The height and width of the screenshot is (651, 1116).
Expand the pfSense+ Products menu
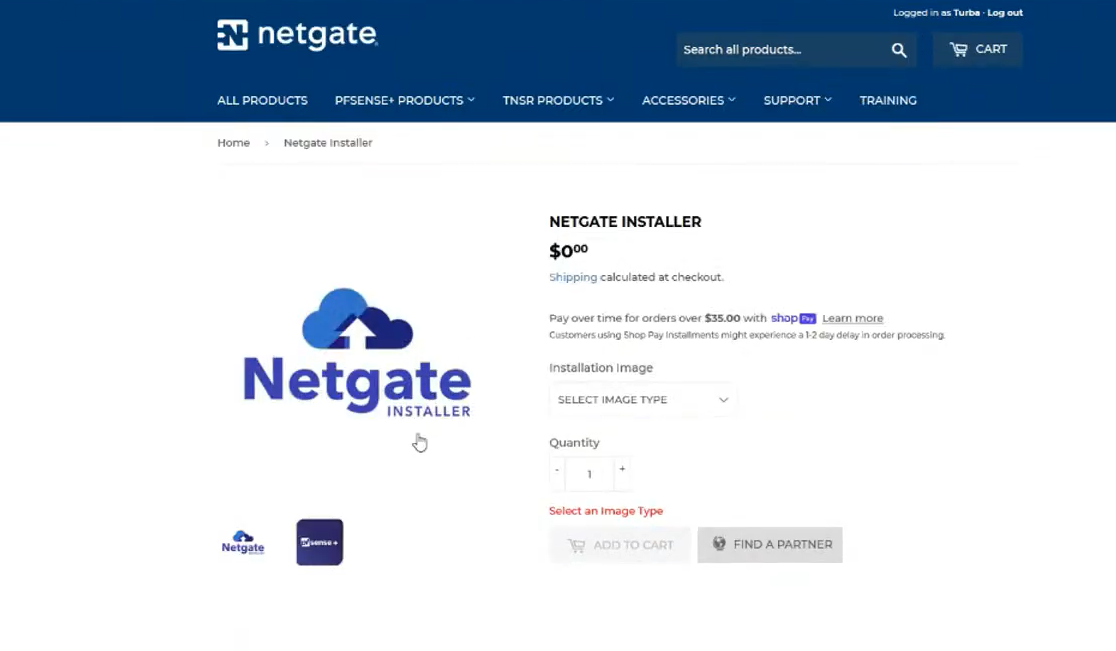(404, 100)
